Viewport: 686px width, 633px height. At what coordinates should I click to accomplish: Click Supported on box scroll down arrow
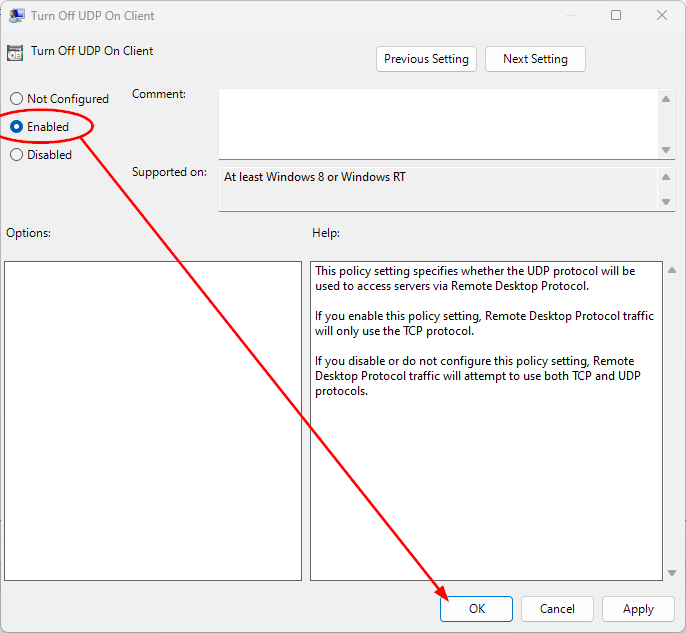667,202
